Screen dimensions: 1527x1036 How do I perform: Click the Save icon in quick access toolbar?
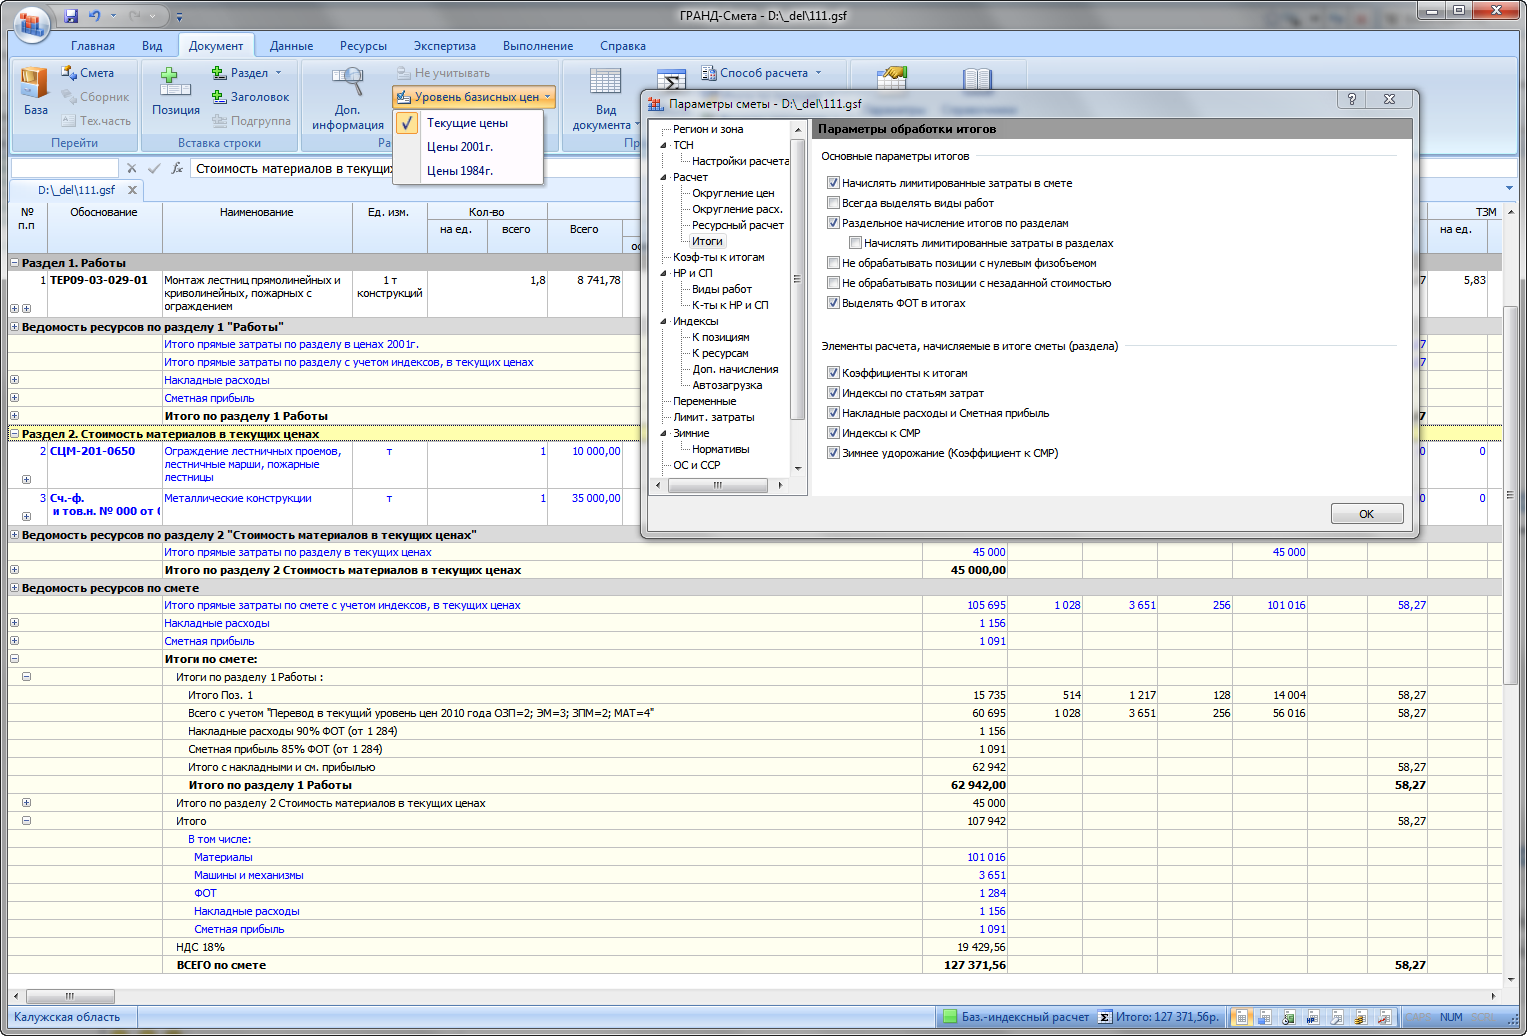click(x=71, y=16)
